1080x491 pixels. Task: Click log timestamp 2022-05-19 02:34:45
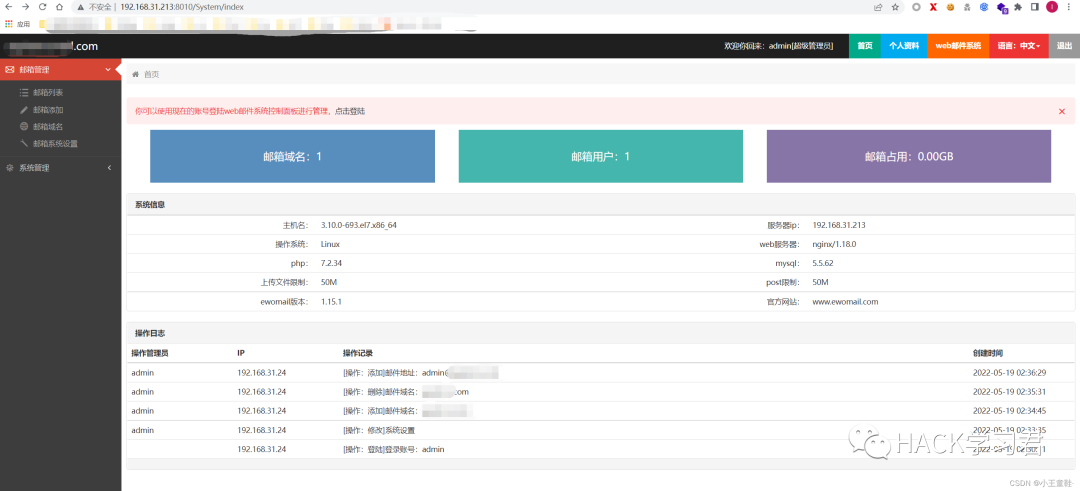1009,411
